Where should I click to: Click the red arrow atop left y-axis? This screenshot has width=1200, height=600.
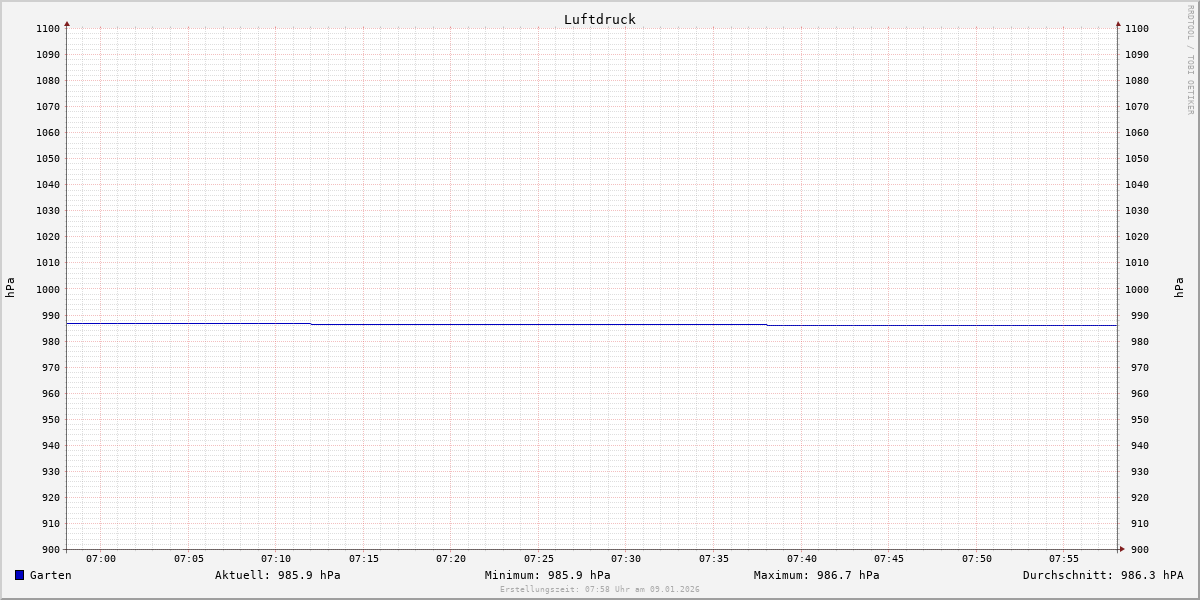[67, 23]
